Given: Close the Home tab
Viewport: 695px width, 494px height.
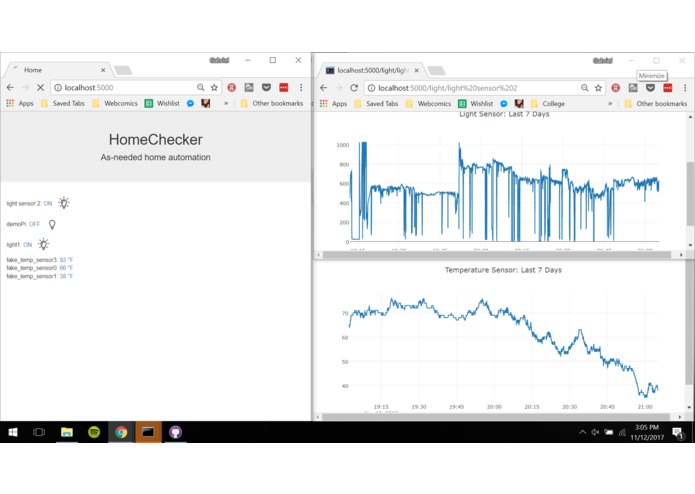Looking at the screenshot, I should pos(103,70).
